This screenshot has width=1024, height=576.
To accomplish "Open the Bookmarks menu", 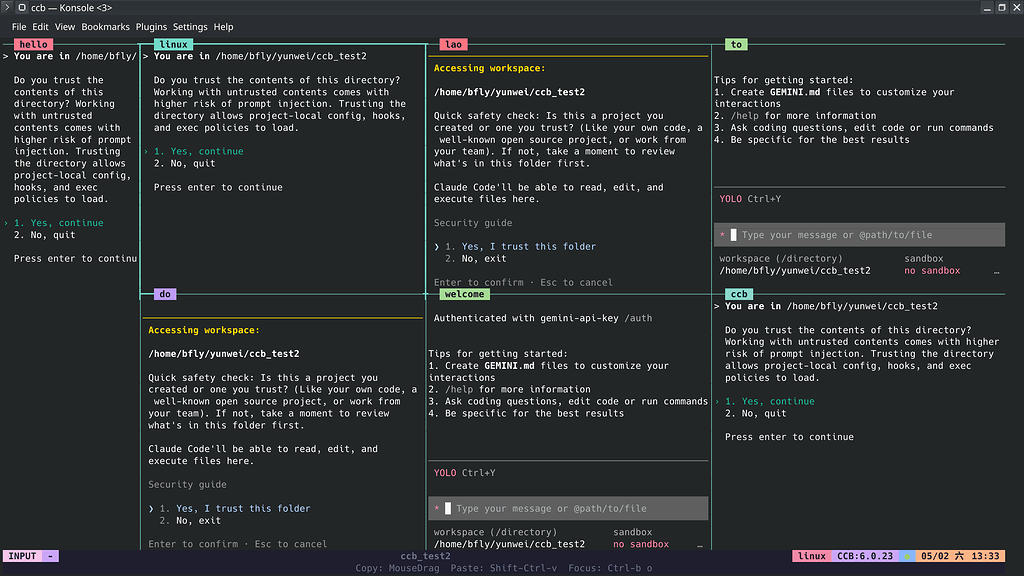I will pyautogui.click(x=105, y=27).
